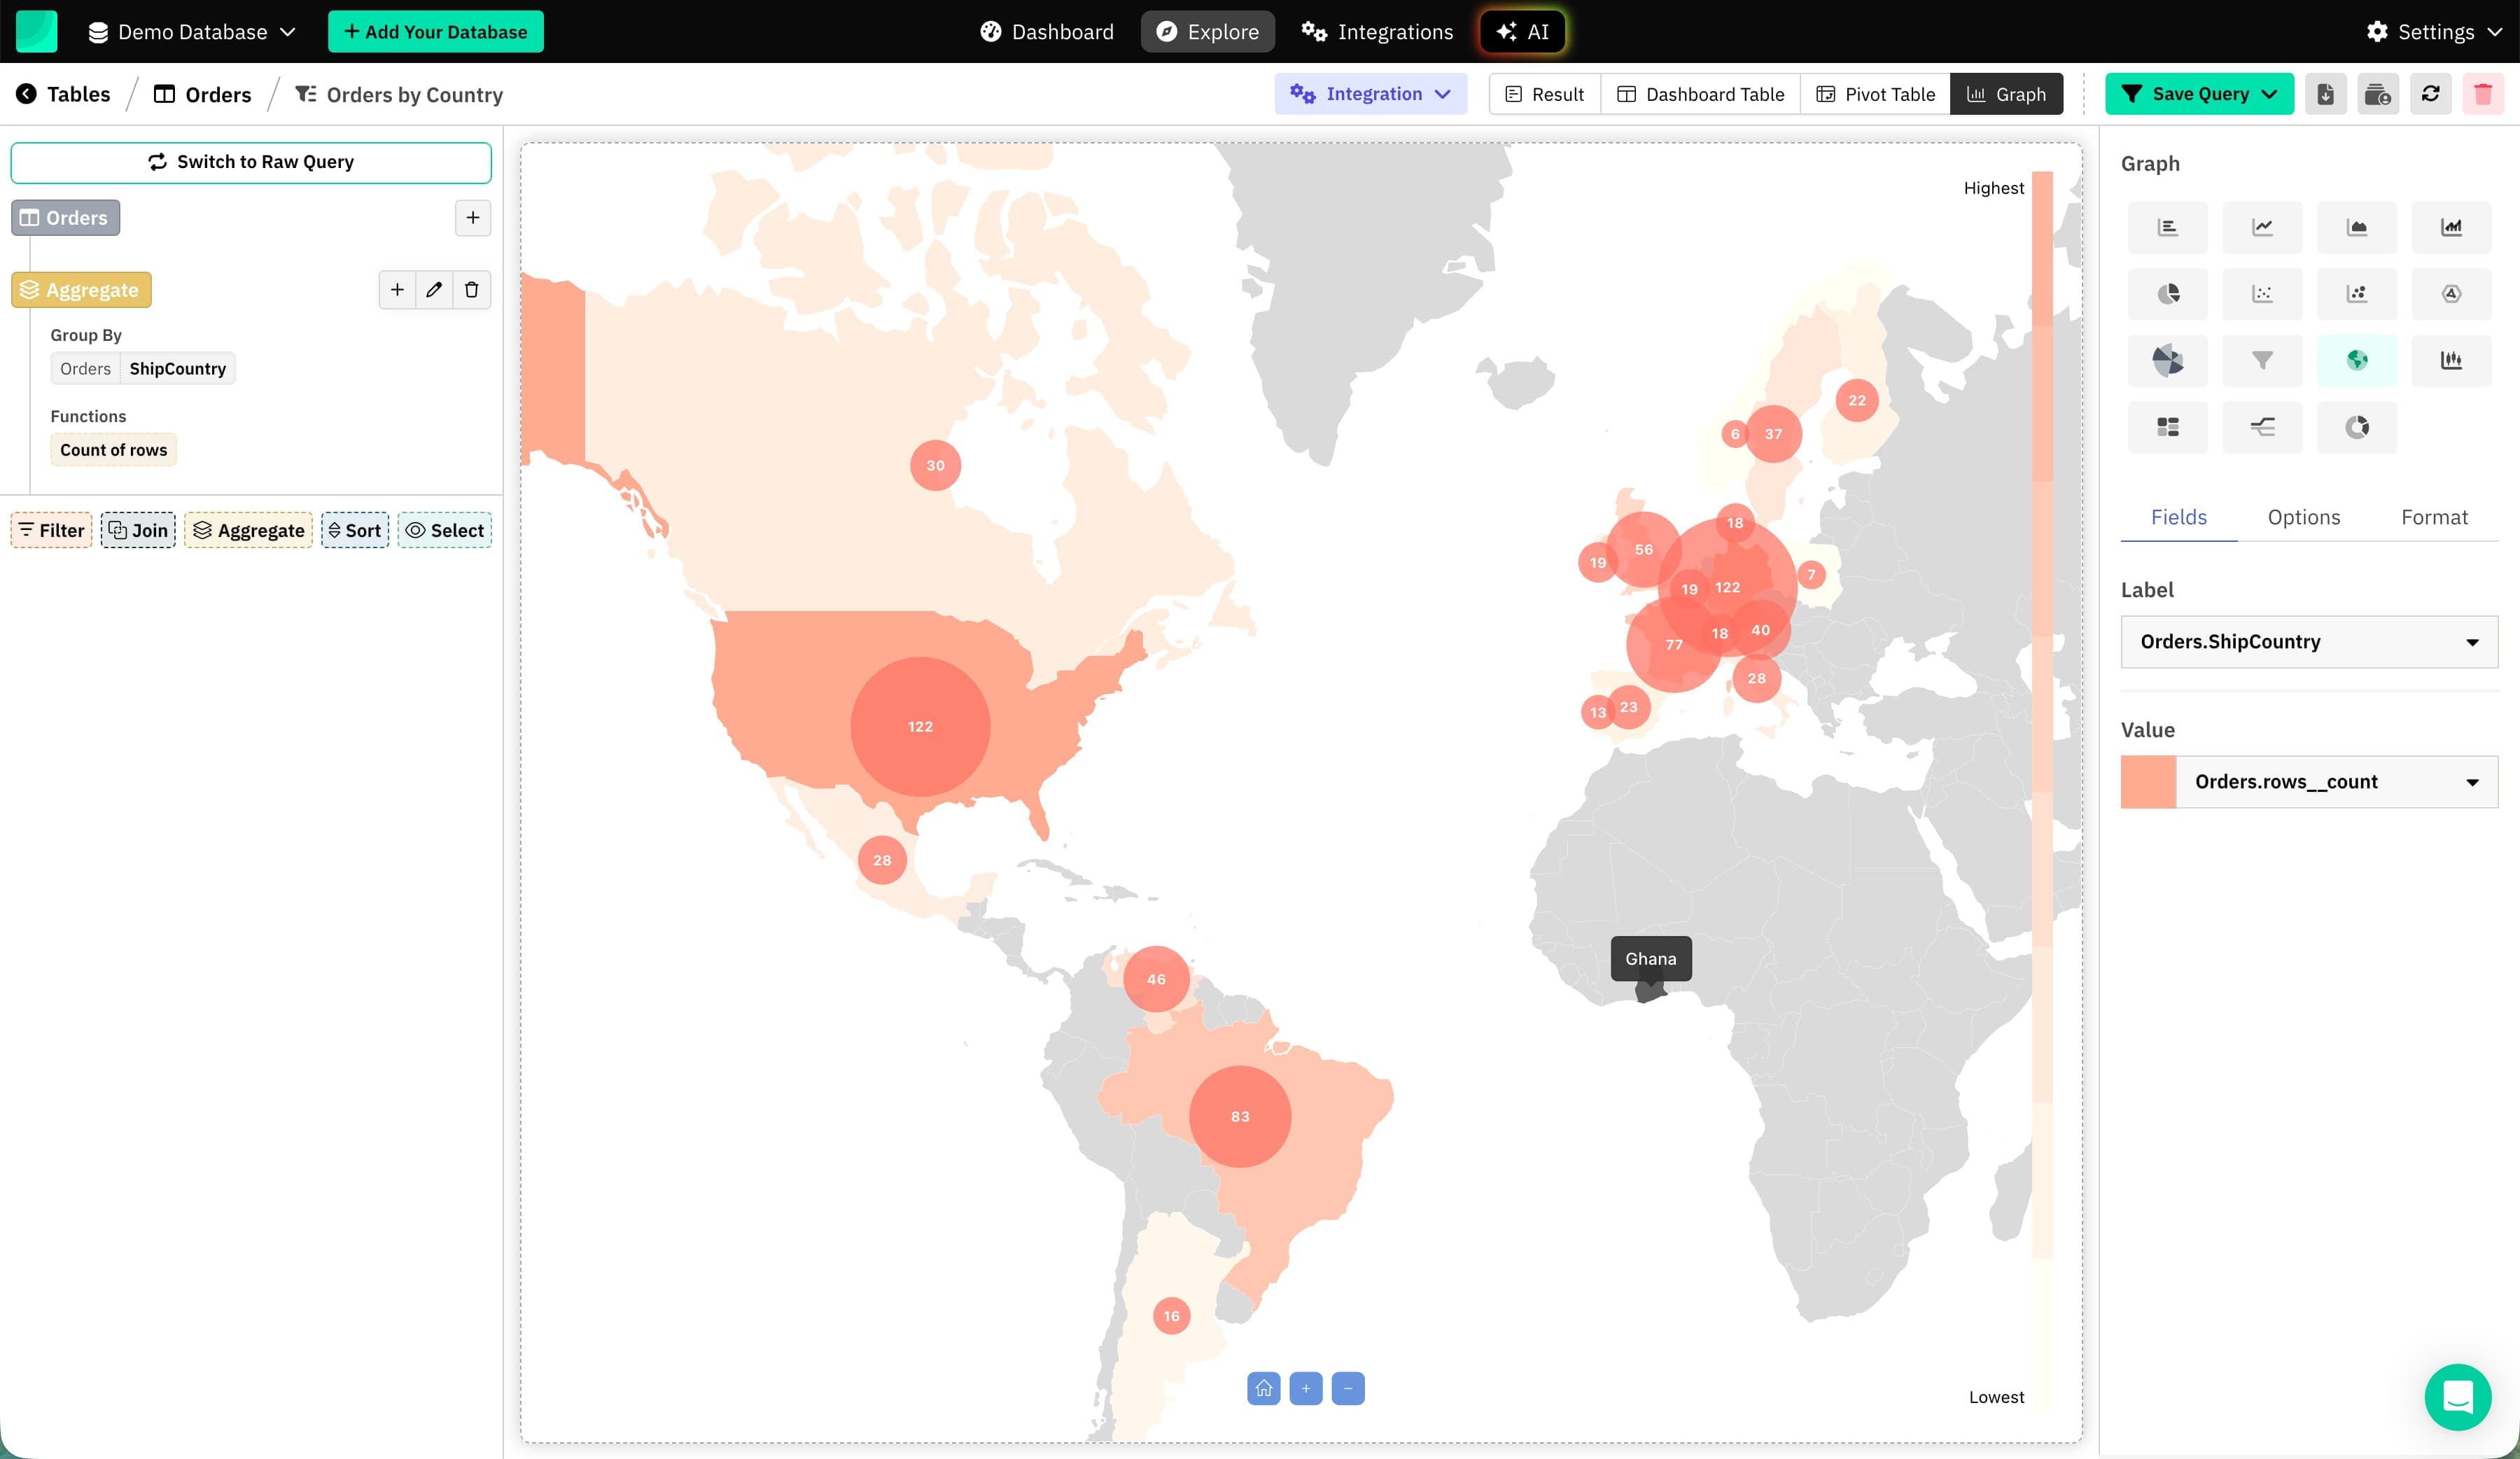
Task: Expand the Integration dropdown
Action: click(1370, 94)
